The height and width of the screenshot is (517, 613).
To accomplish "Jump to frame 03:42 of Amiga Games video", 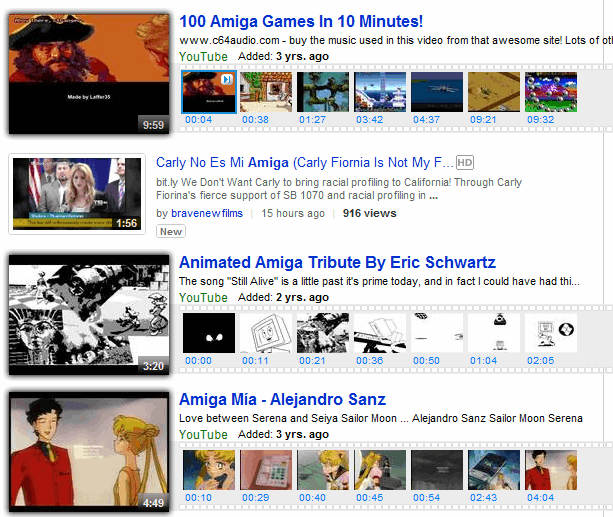I will [380, 92].
